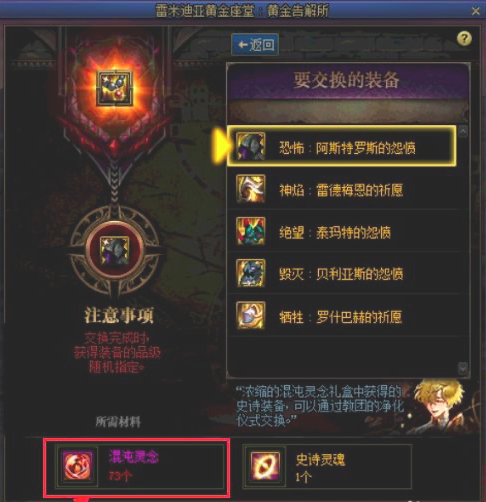Click the 绝望:泰玛特的怨愤 equipment icon

point(251,231)
